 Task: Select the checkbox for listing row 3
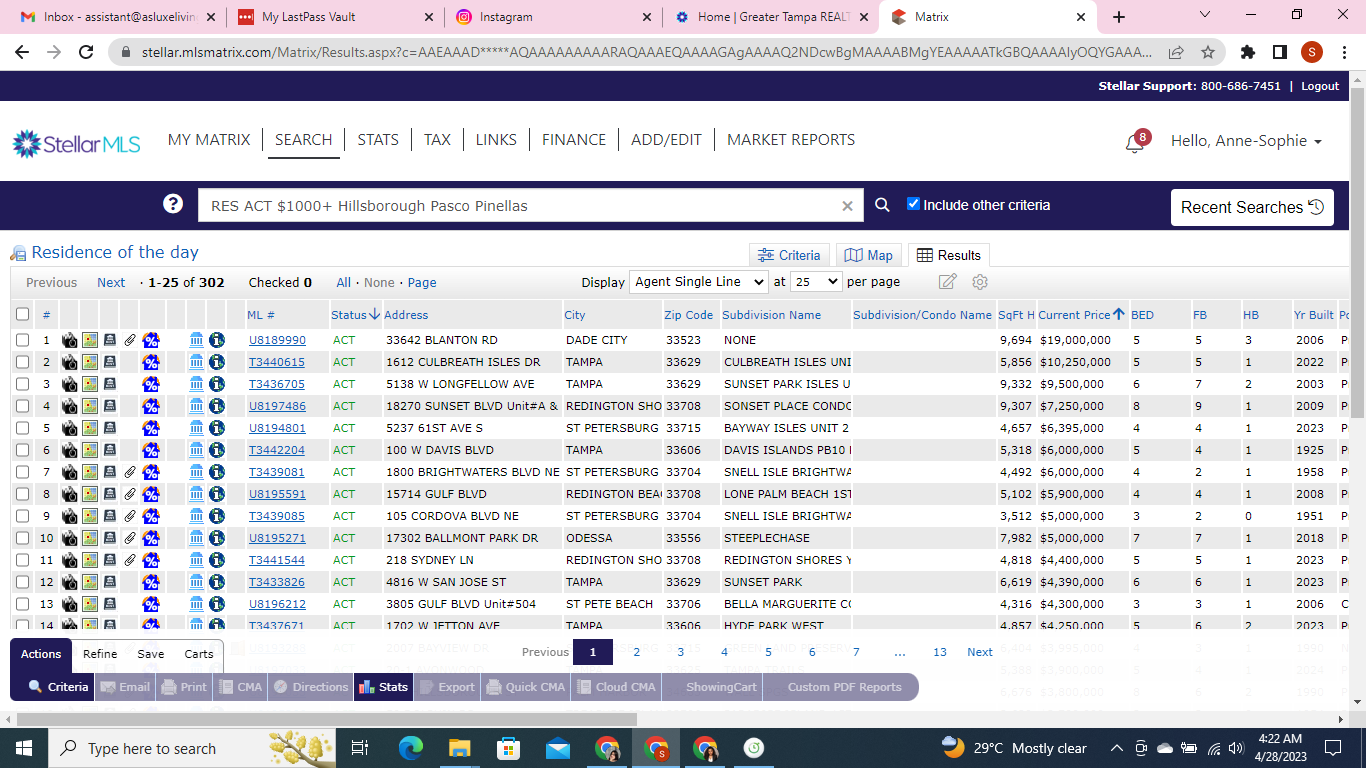(23, 384)
